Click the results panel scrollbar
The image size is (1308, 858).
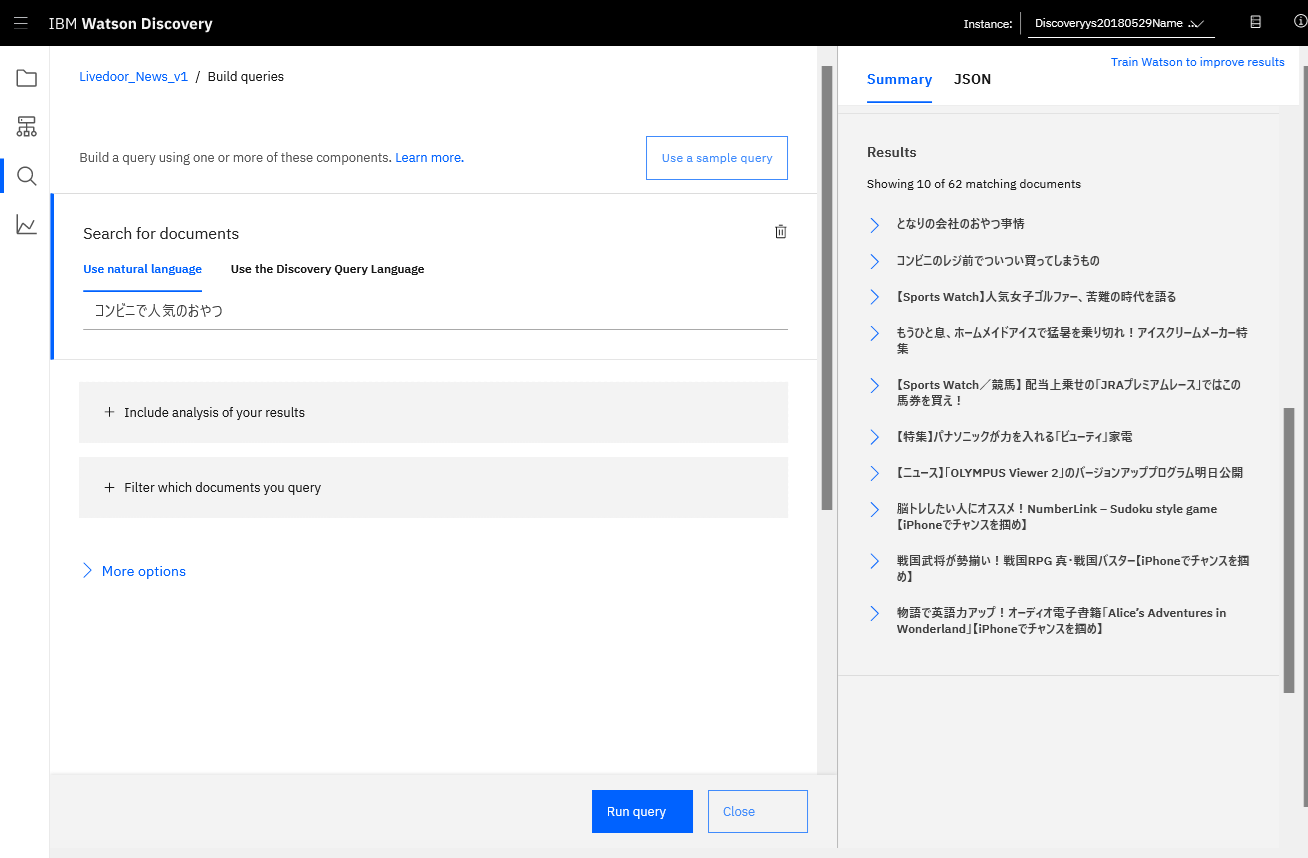tap(1289, 550)
